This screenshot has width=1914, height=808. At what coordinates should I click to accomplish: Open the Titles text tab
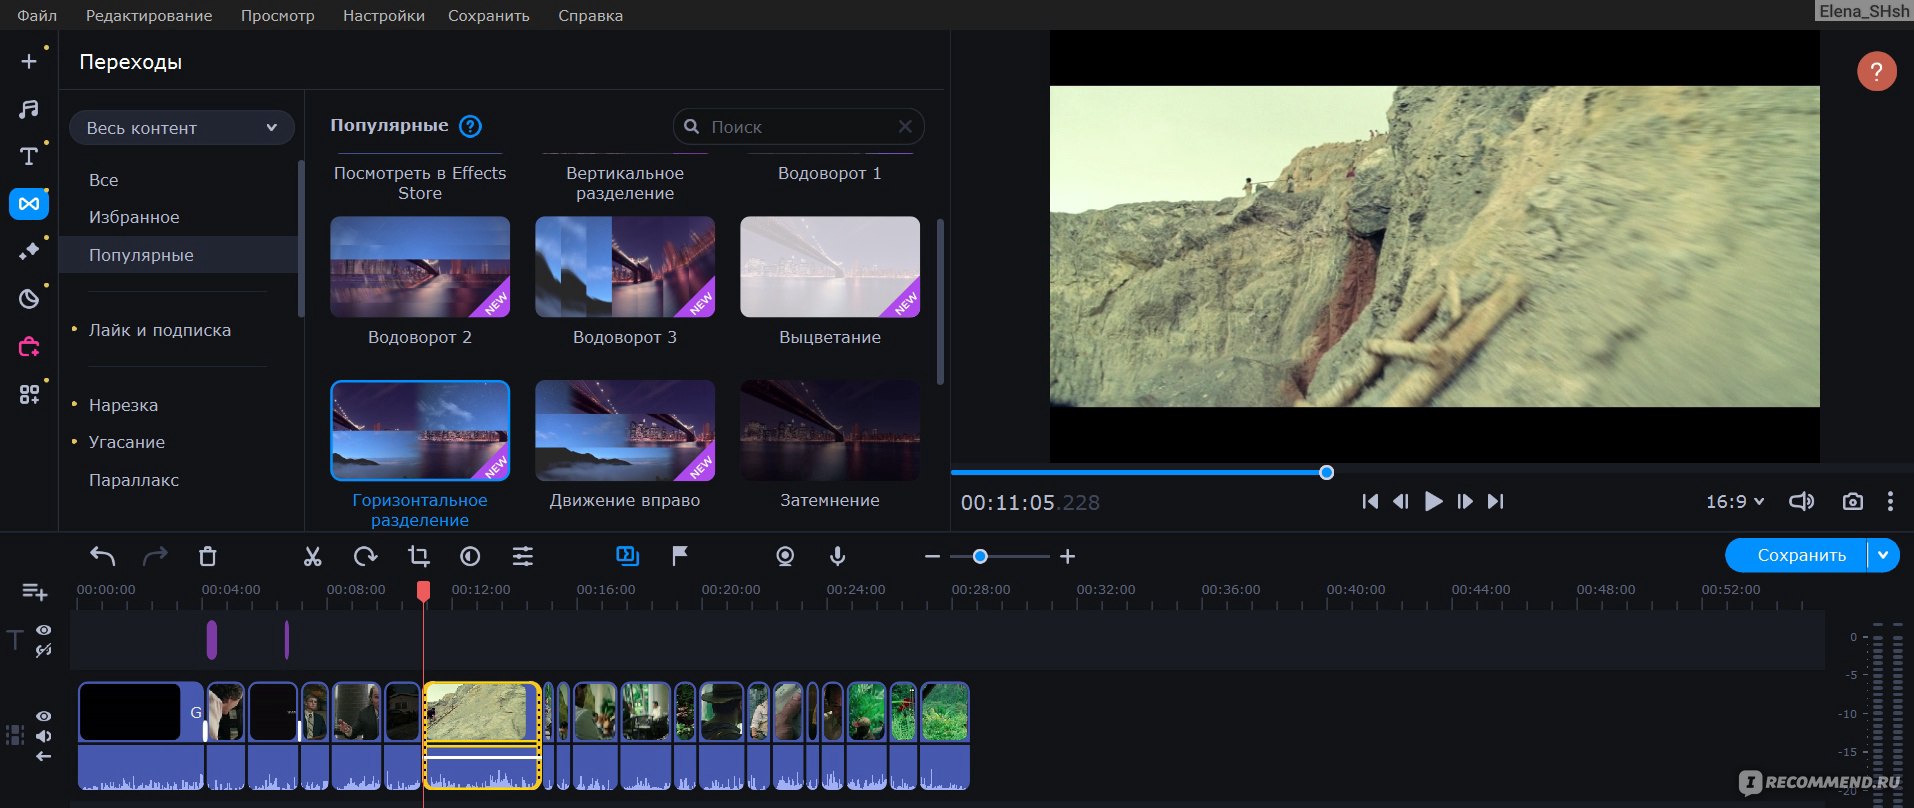pos(29,156)
